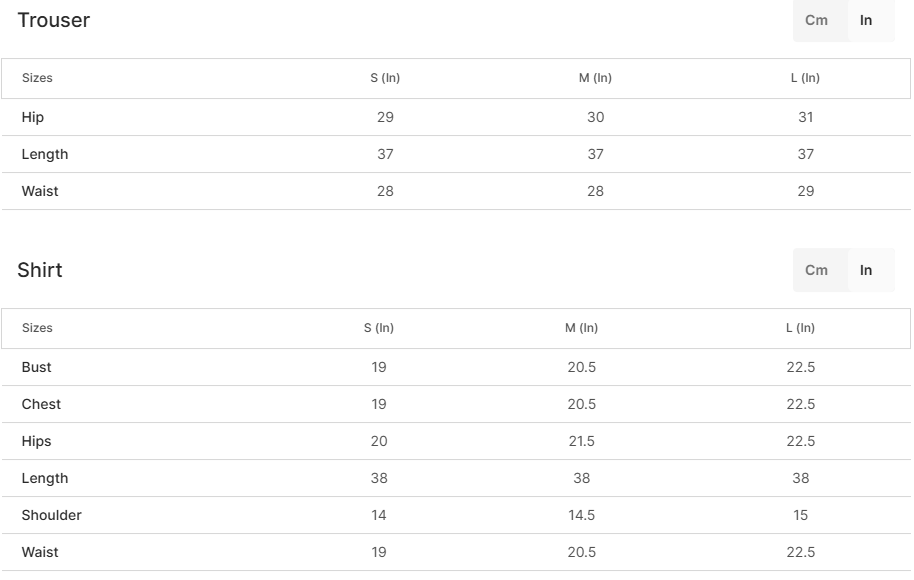Click the Hip row label in Trouser table

point(33,117)
